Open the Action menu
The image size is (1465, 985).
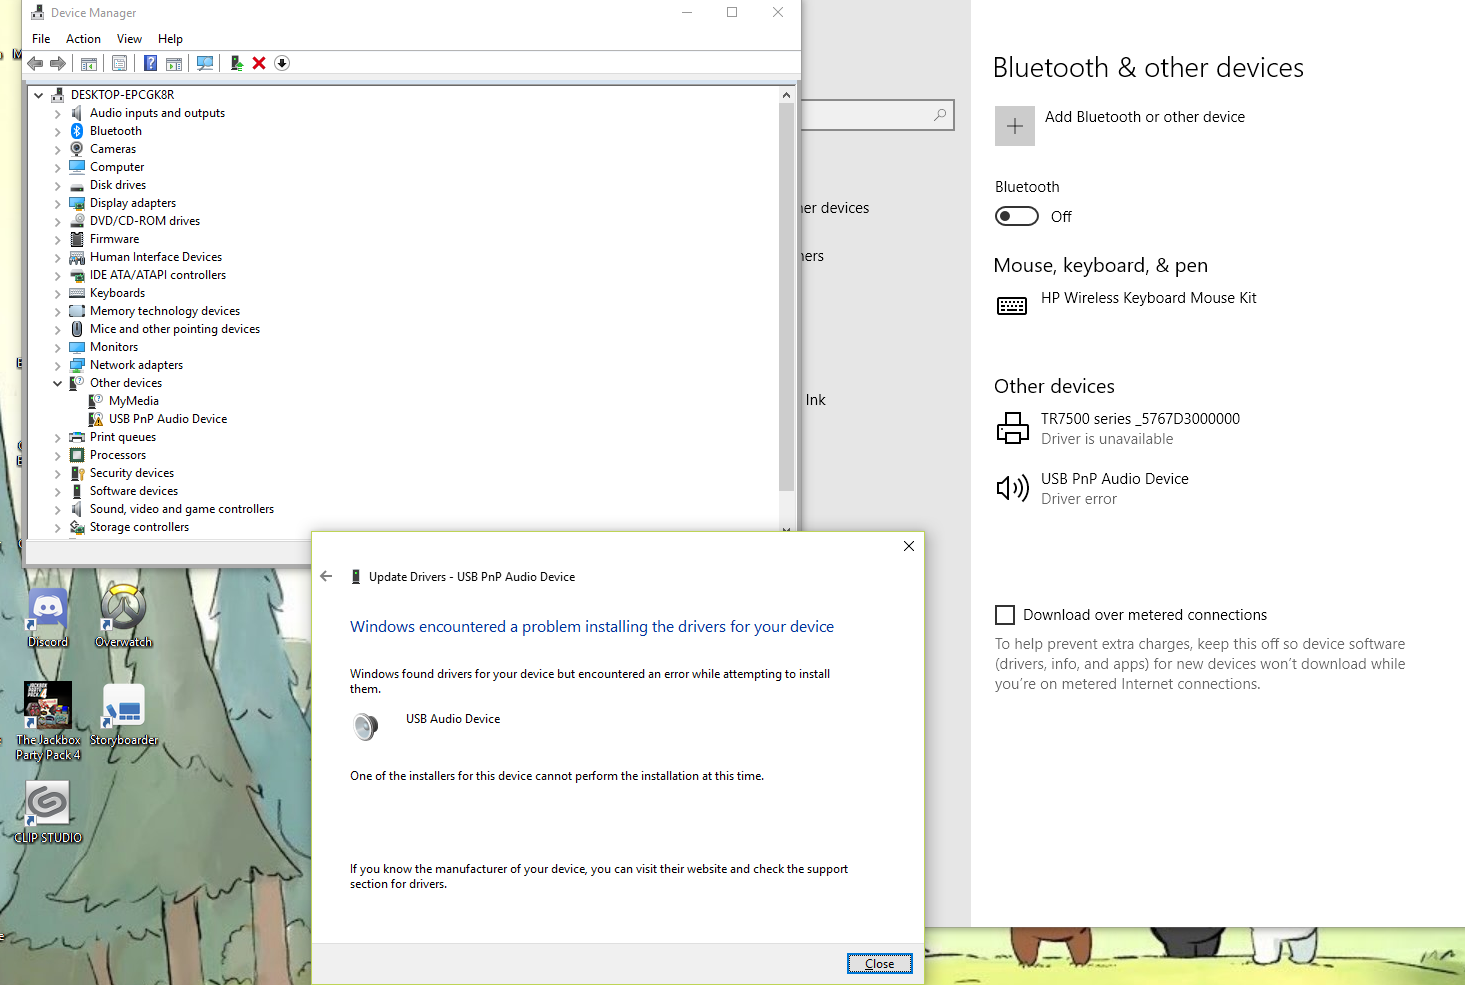coord(83,39)
